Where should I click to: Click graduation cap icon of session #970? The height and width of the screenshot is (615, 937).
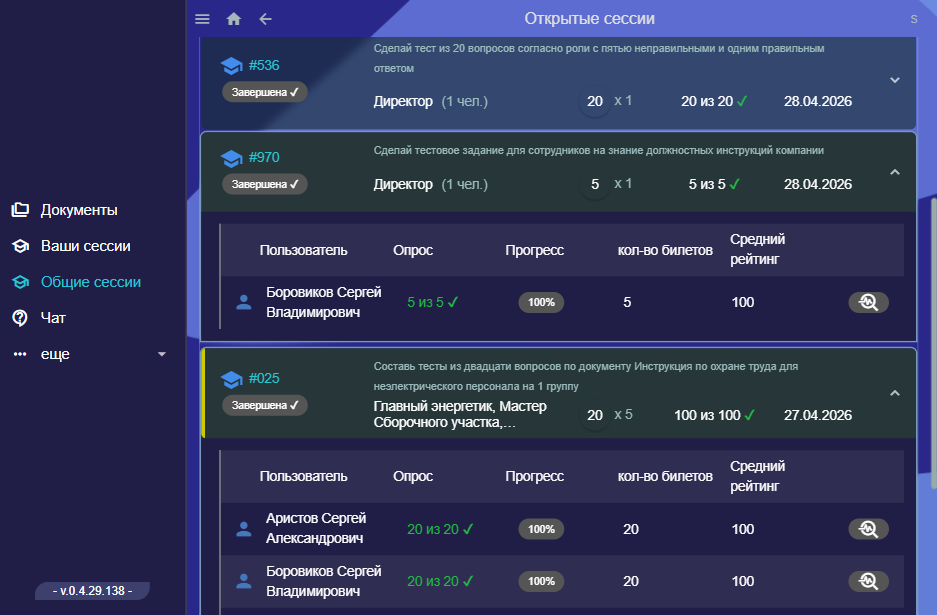(231, 158)
